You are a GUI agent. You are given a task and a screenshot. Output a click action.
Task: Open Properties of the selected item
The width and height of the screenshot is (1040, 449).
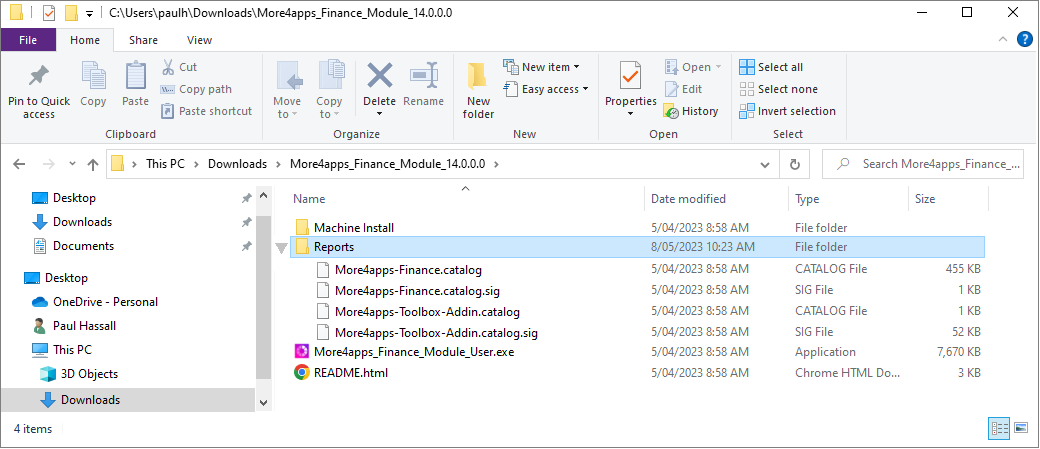tap(630, 83)
